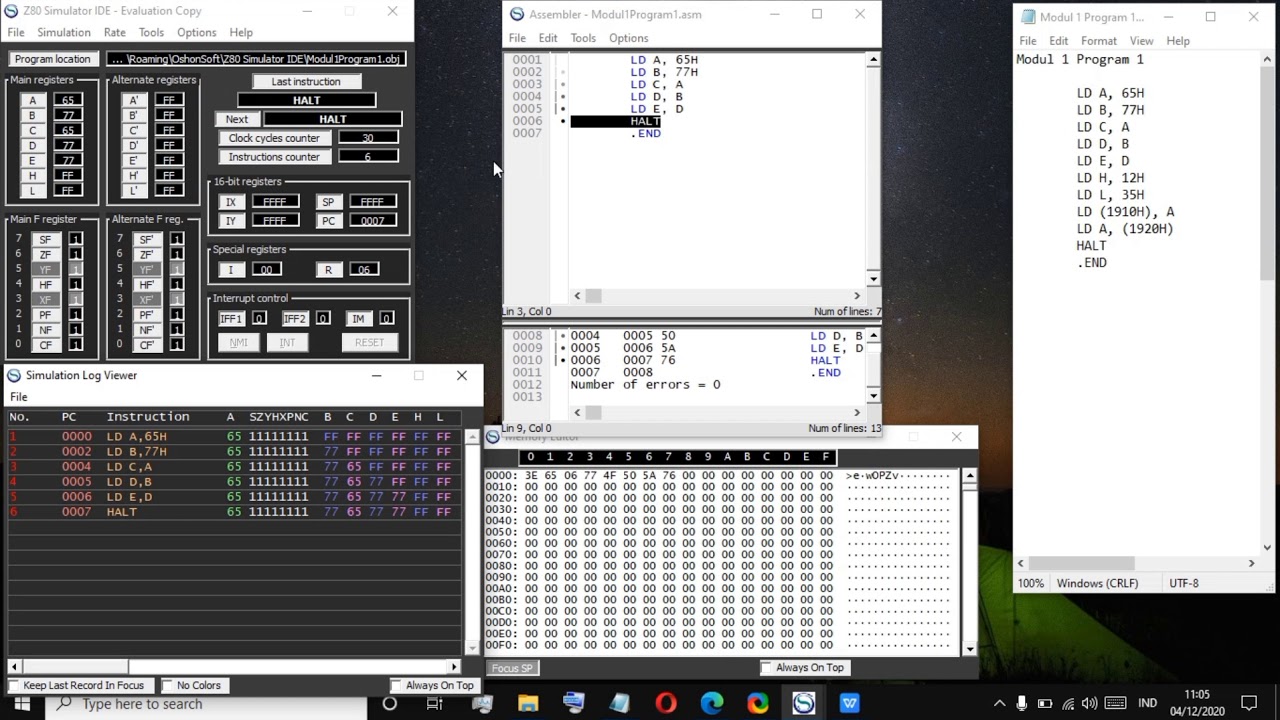Click the Focus SP button in Memory Editor
1280x720 pixels.
pyautogui.click(x=513, y=668)
